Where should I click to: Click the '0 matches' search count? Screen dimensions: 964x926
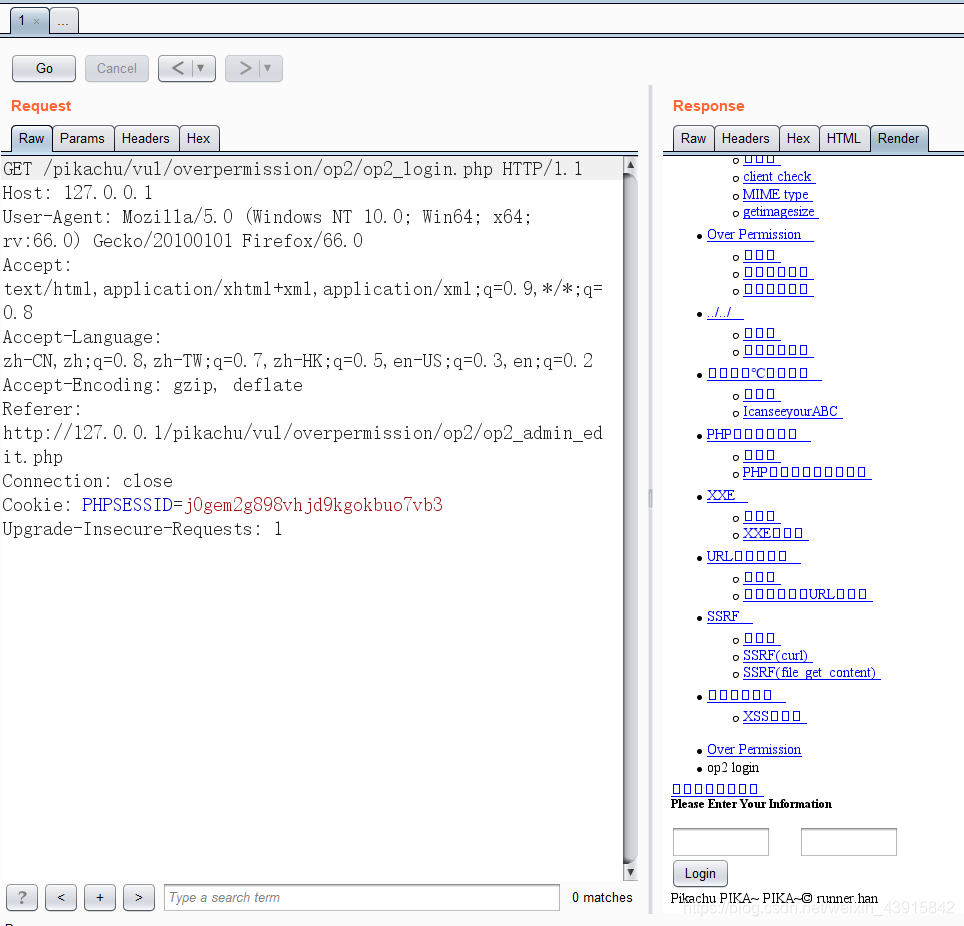(602, 898)
